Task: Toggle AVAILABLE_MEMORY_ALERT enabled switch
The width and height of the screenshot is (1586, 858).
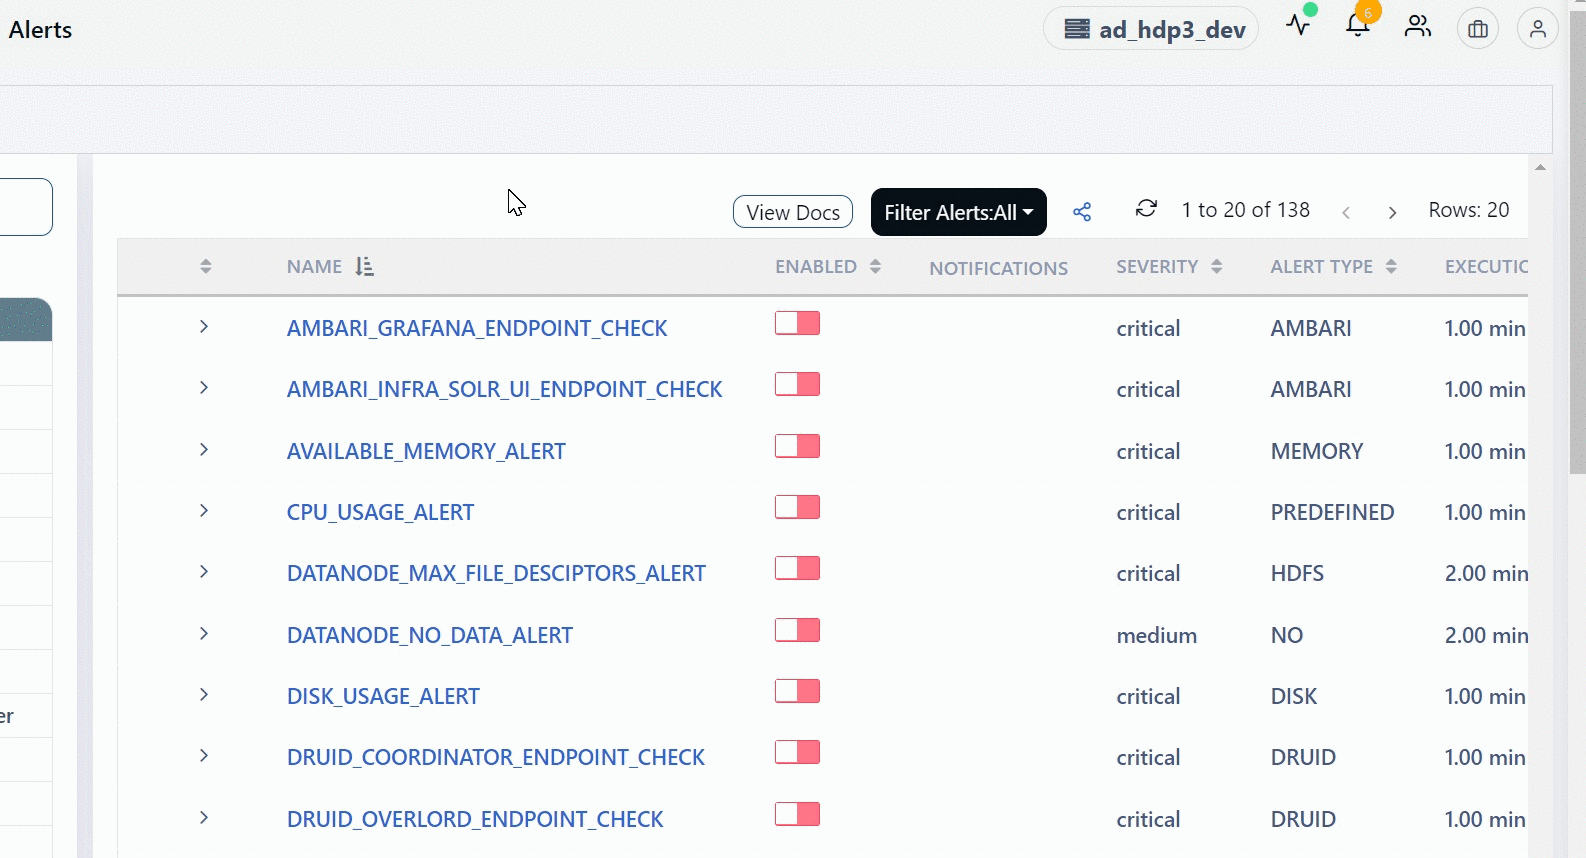Action: (797, 446)
